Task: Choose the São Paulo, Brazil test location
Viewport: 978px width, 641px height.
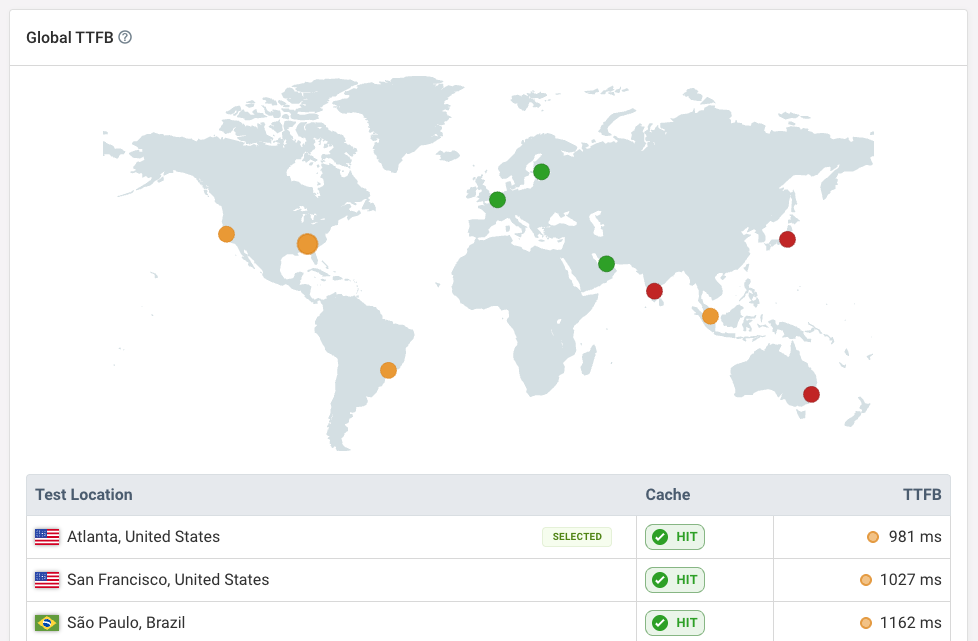Action: pos(126,623)
